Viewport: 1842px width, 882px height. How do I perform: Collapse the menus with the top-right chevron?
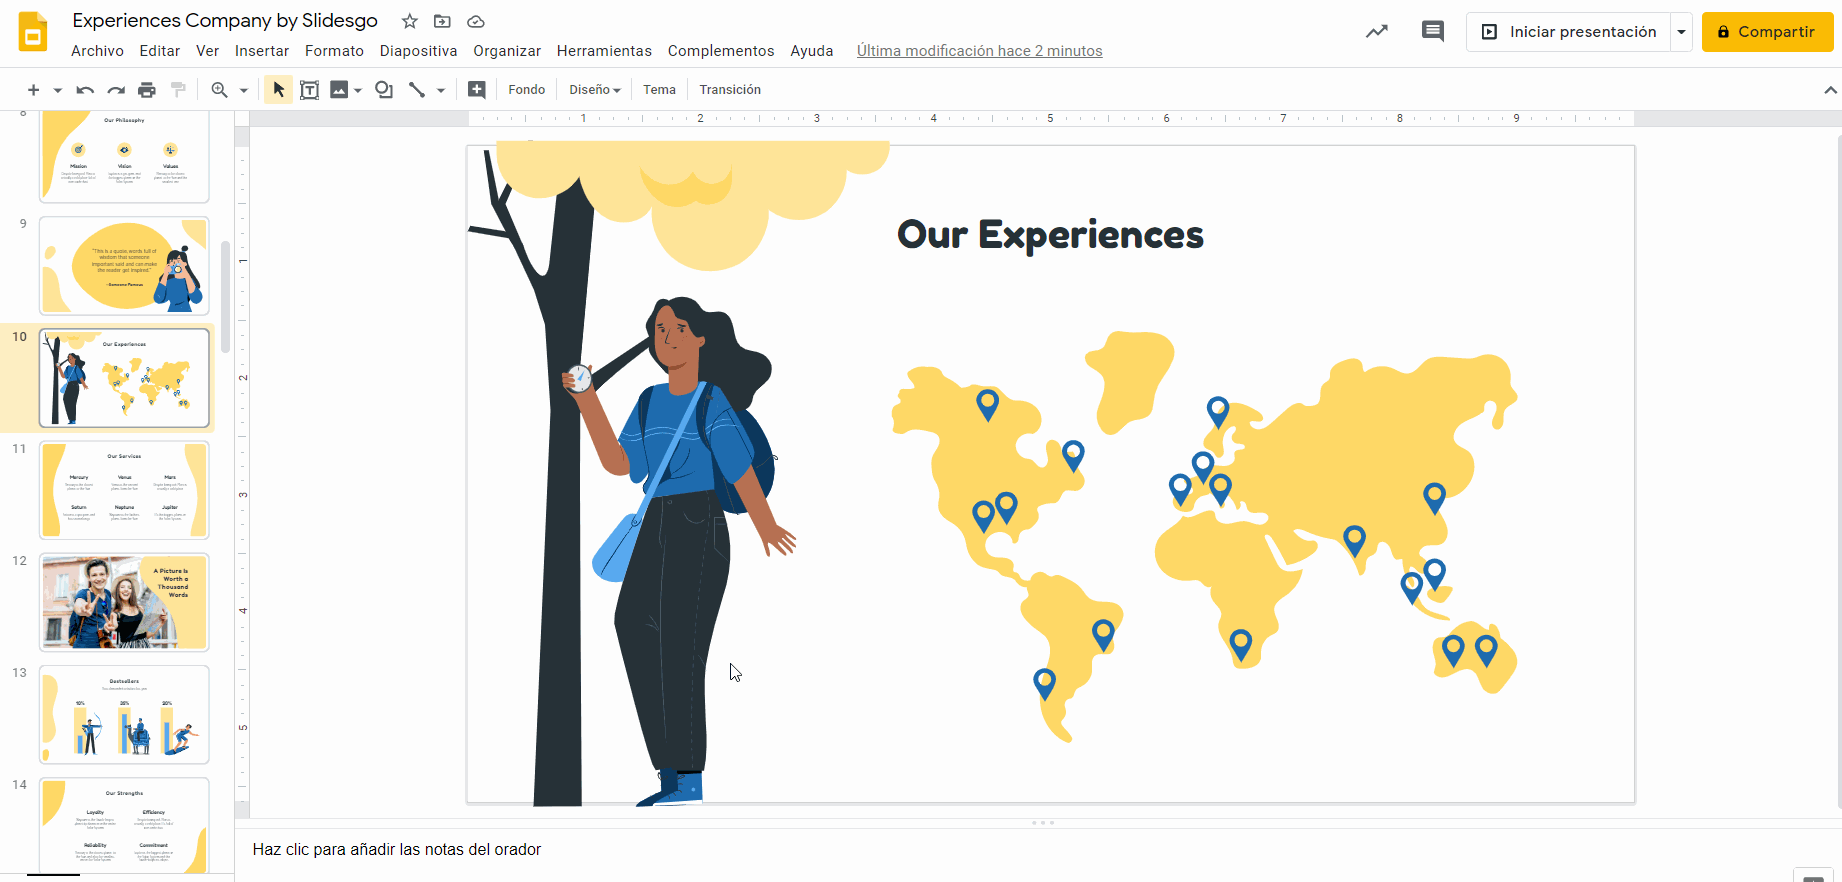[1830, 90]
